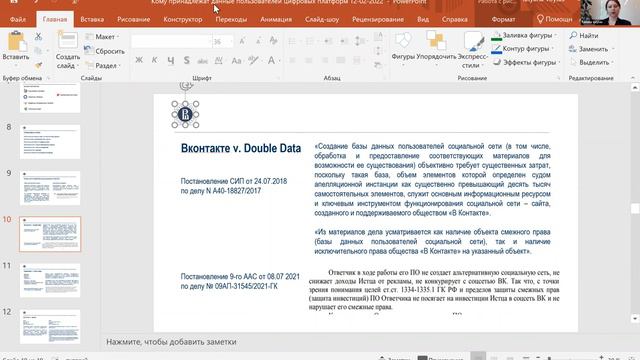Open Quick Styles (Экспресс-стили) gallery
This screenshot has height=360, width=640.
(472, 50)
